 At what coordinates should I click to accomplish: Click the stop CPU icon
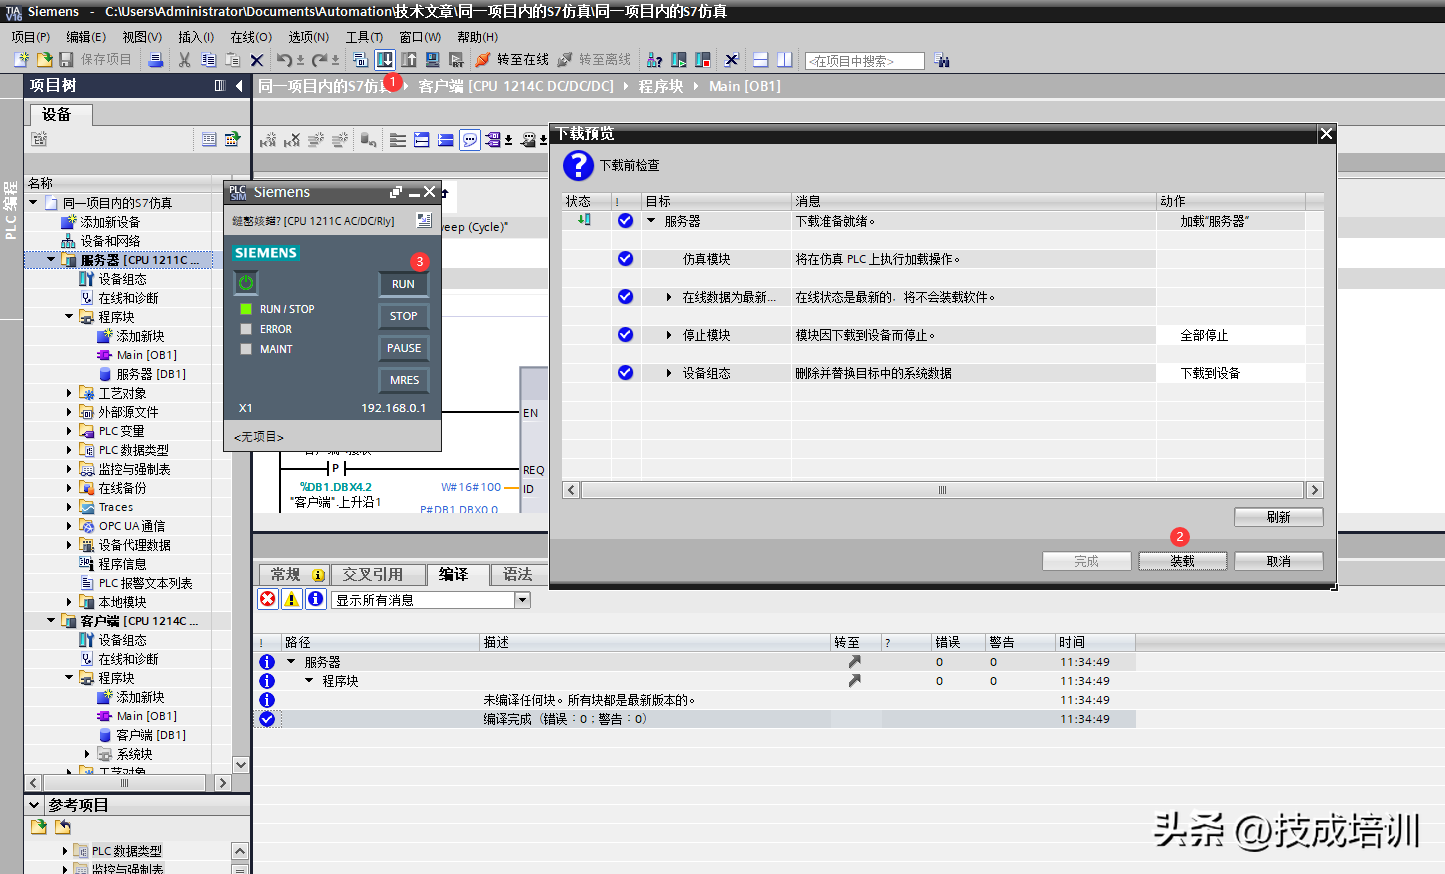tap(703, 60)
